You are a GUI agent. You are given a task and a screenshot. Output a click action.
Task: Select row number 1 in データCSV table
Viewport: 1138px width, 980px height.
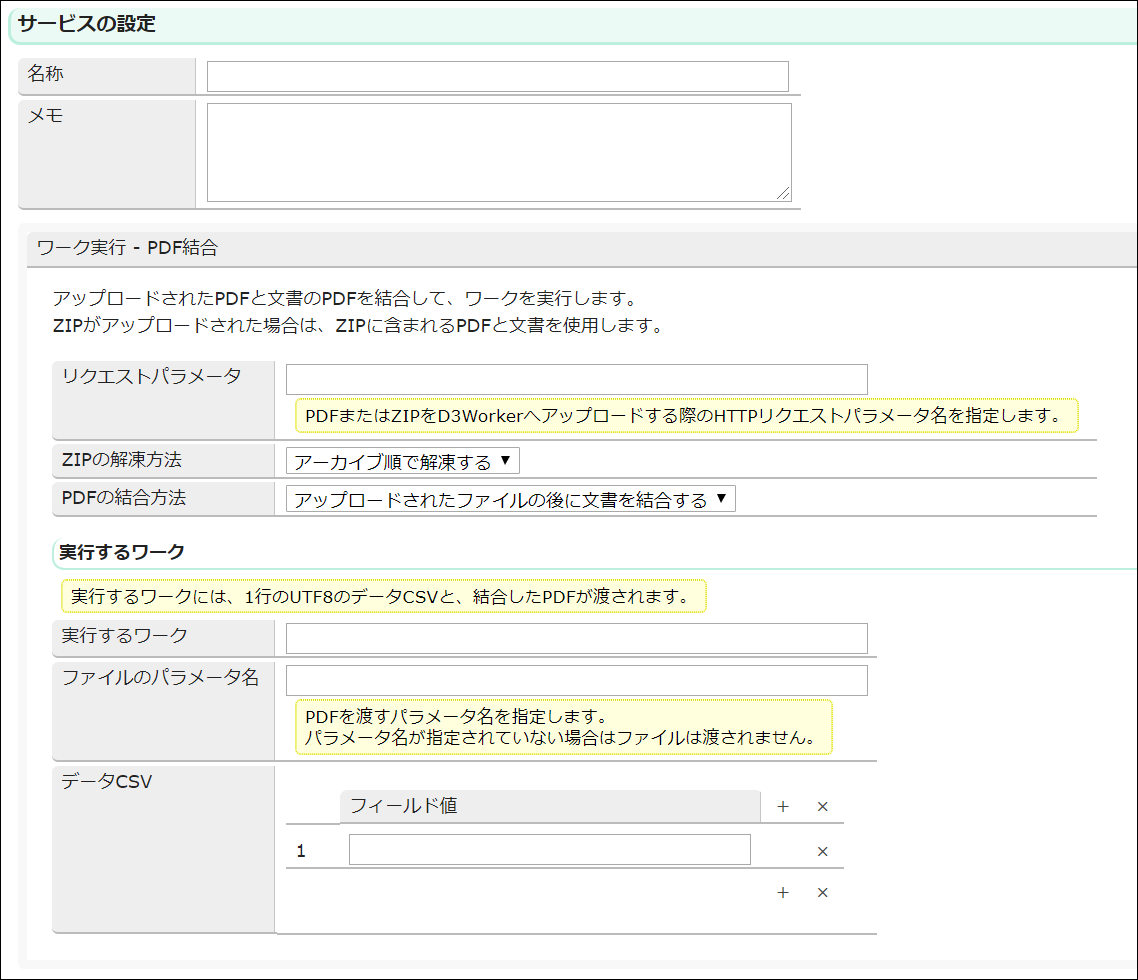coord(301,852)
